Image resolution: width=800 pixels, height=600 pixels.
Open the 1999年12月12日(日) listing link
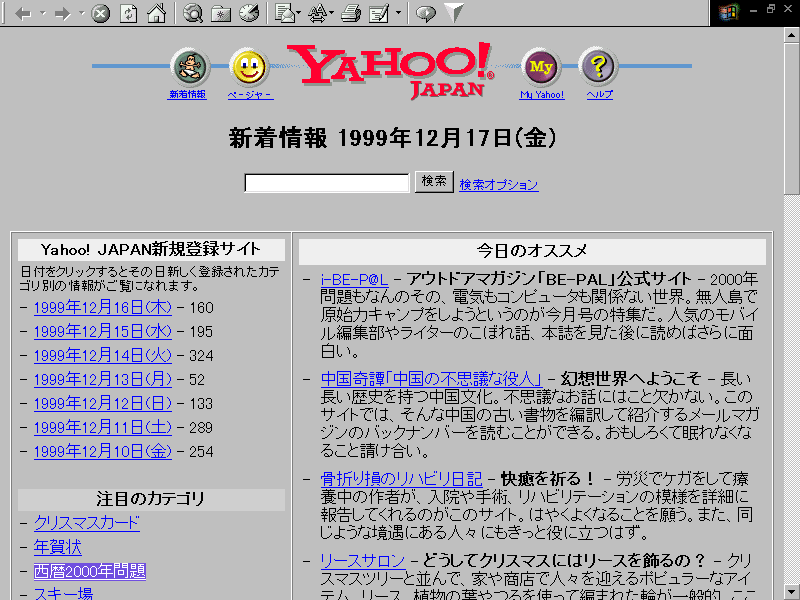[x=103, y=404]
